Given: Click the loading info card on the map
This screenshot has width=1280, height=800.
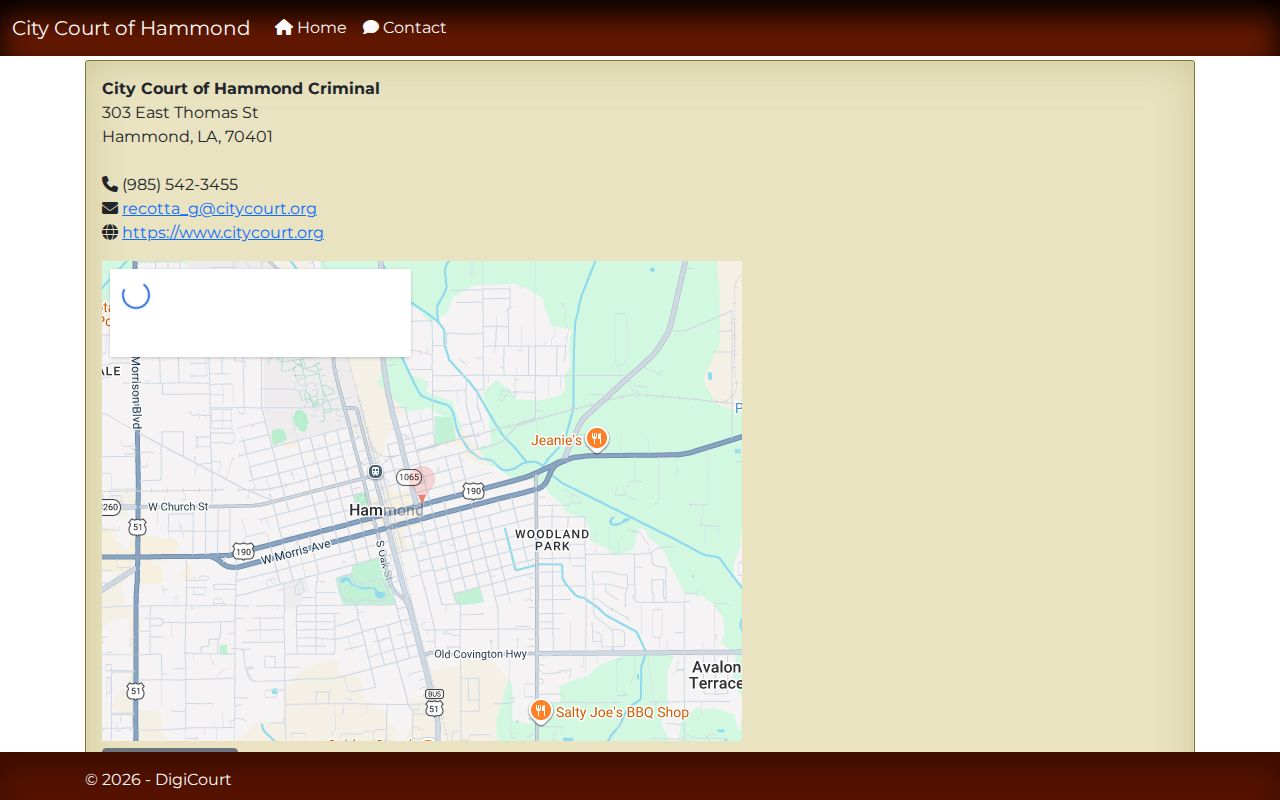Looking at the screenshot, I should click(x=260, y=313).
